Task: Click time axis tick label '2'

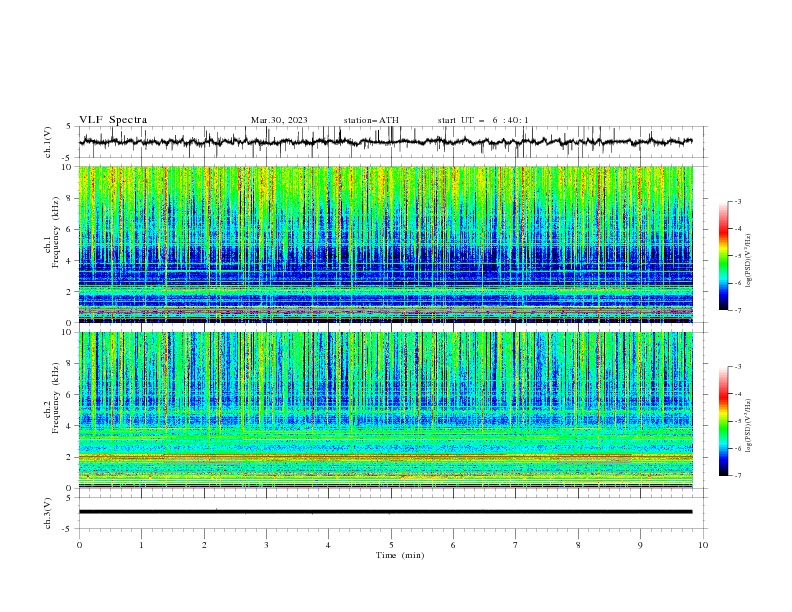Action: [x=204, y=545]
